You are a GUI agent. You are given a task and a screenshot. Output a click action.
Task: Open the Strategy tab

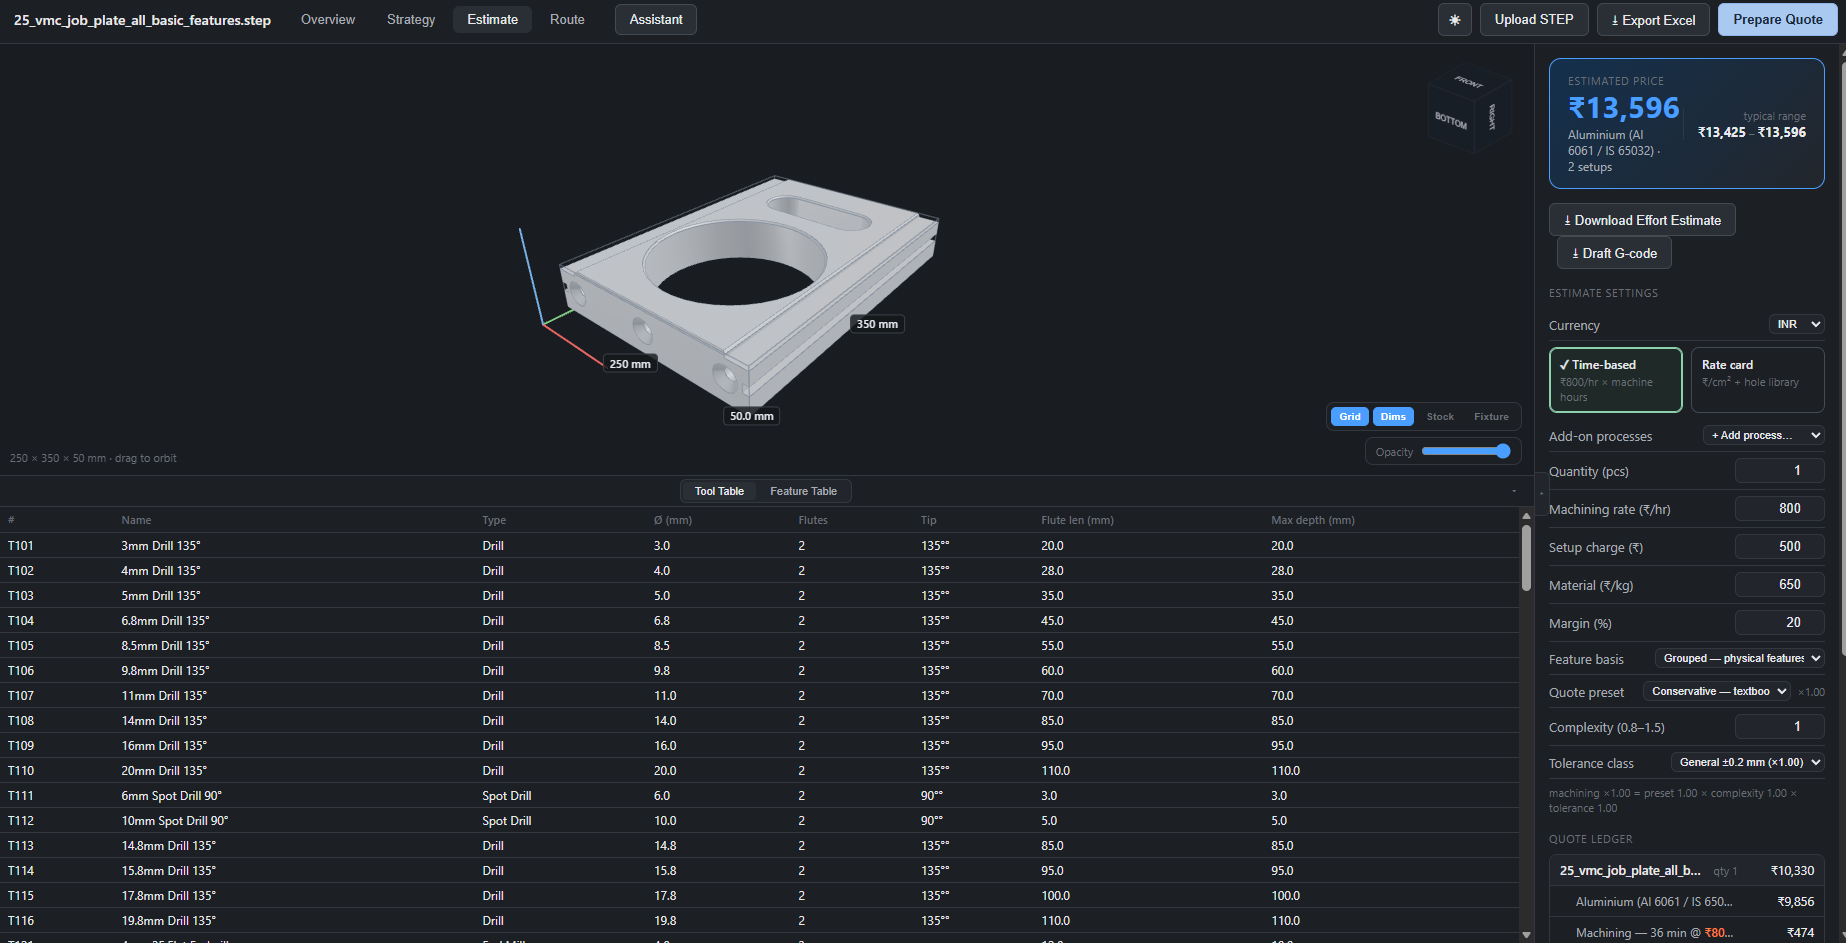411,20
